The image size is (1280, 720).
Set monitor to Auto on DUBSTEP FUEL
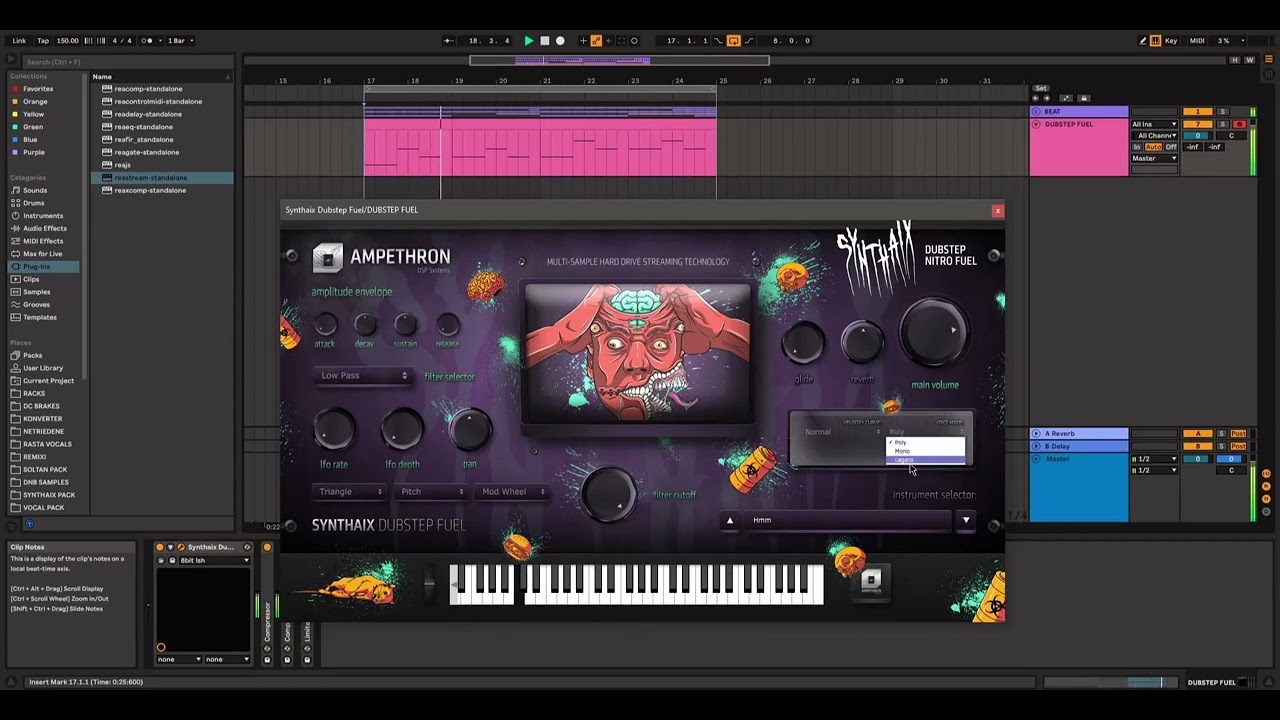(1152, 147)
